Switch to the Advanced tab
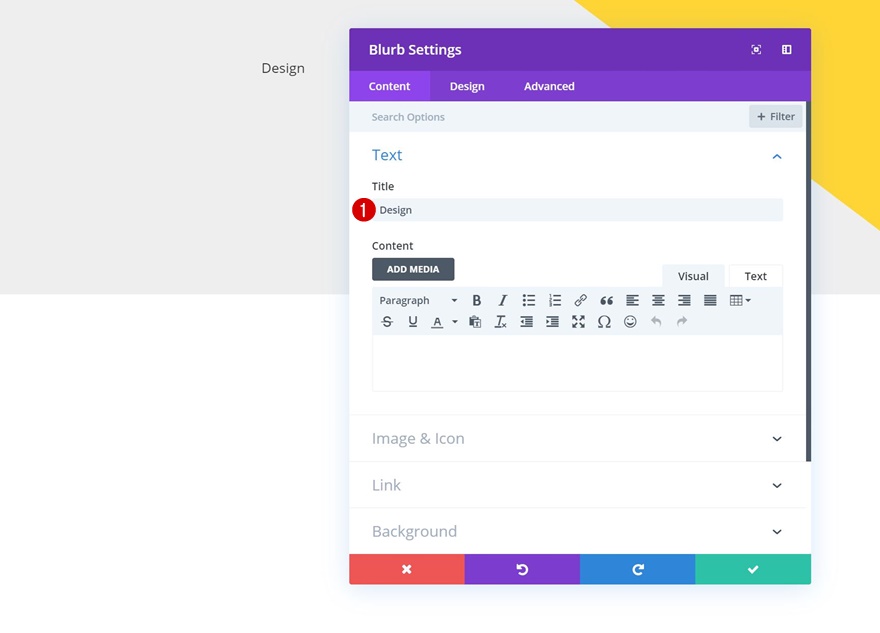 pos(549,86)
